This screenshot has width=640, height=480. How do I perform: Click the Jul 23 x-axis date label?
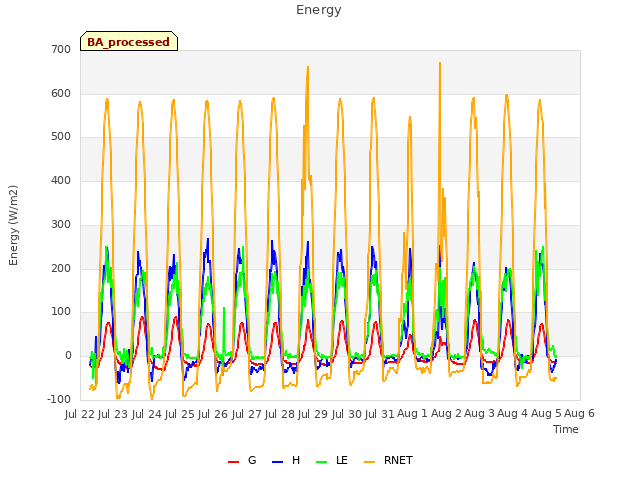pos(113,414)
